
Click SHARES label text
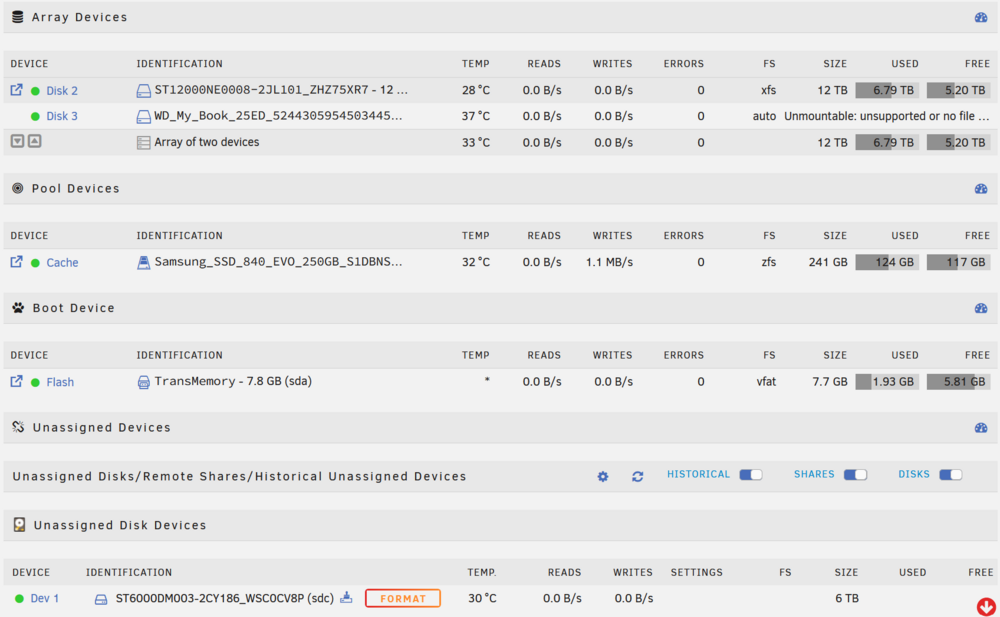(814, 474)
